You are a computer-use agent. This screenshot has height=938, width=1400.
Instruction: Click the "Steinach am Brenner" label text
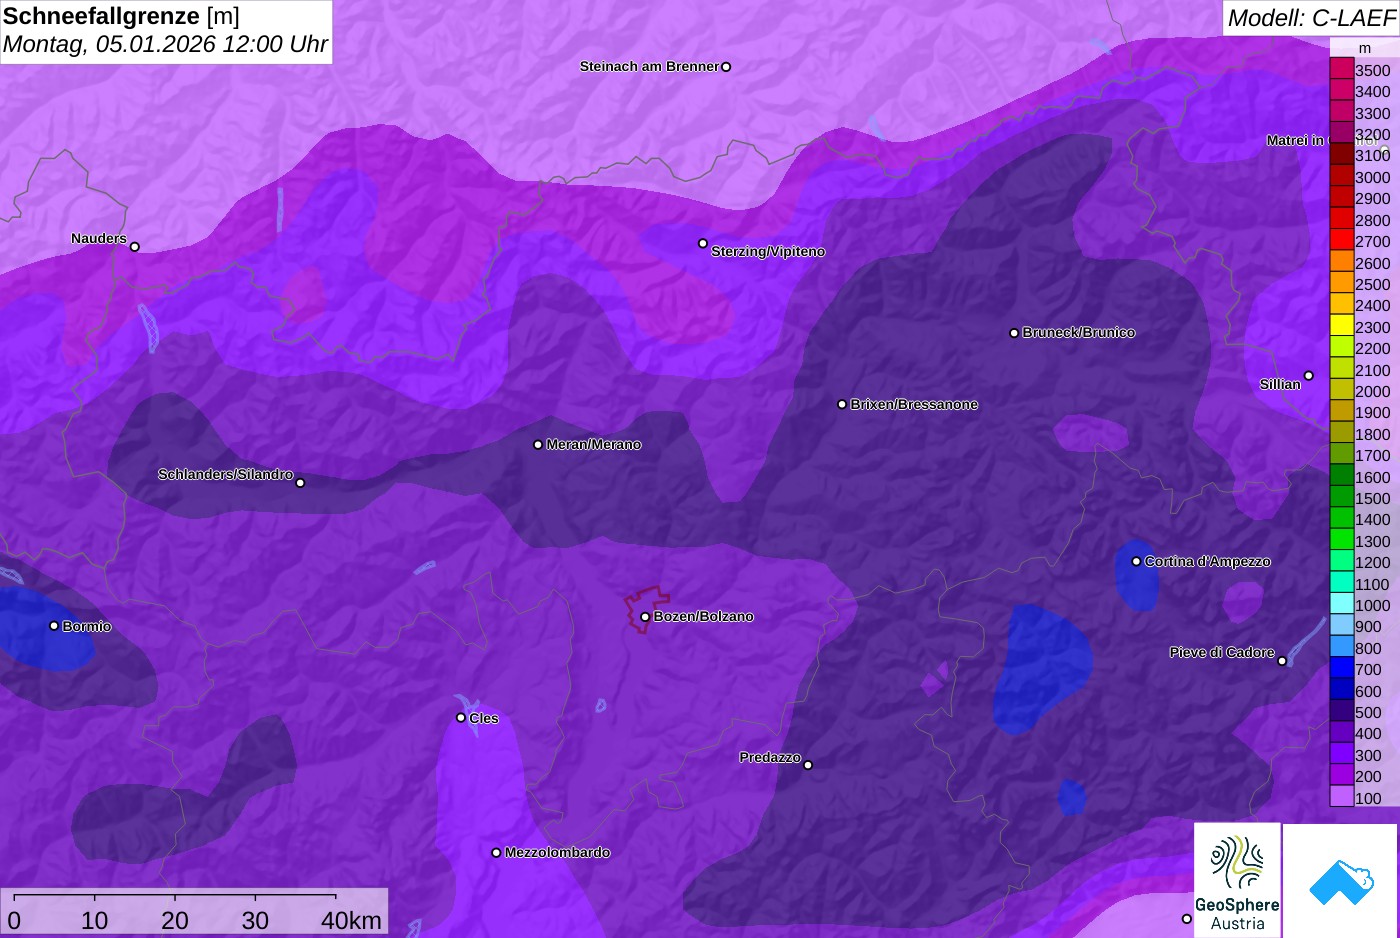pos(649,67)
